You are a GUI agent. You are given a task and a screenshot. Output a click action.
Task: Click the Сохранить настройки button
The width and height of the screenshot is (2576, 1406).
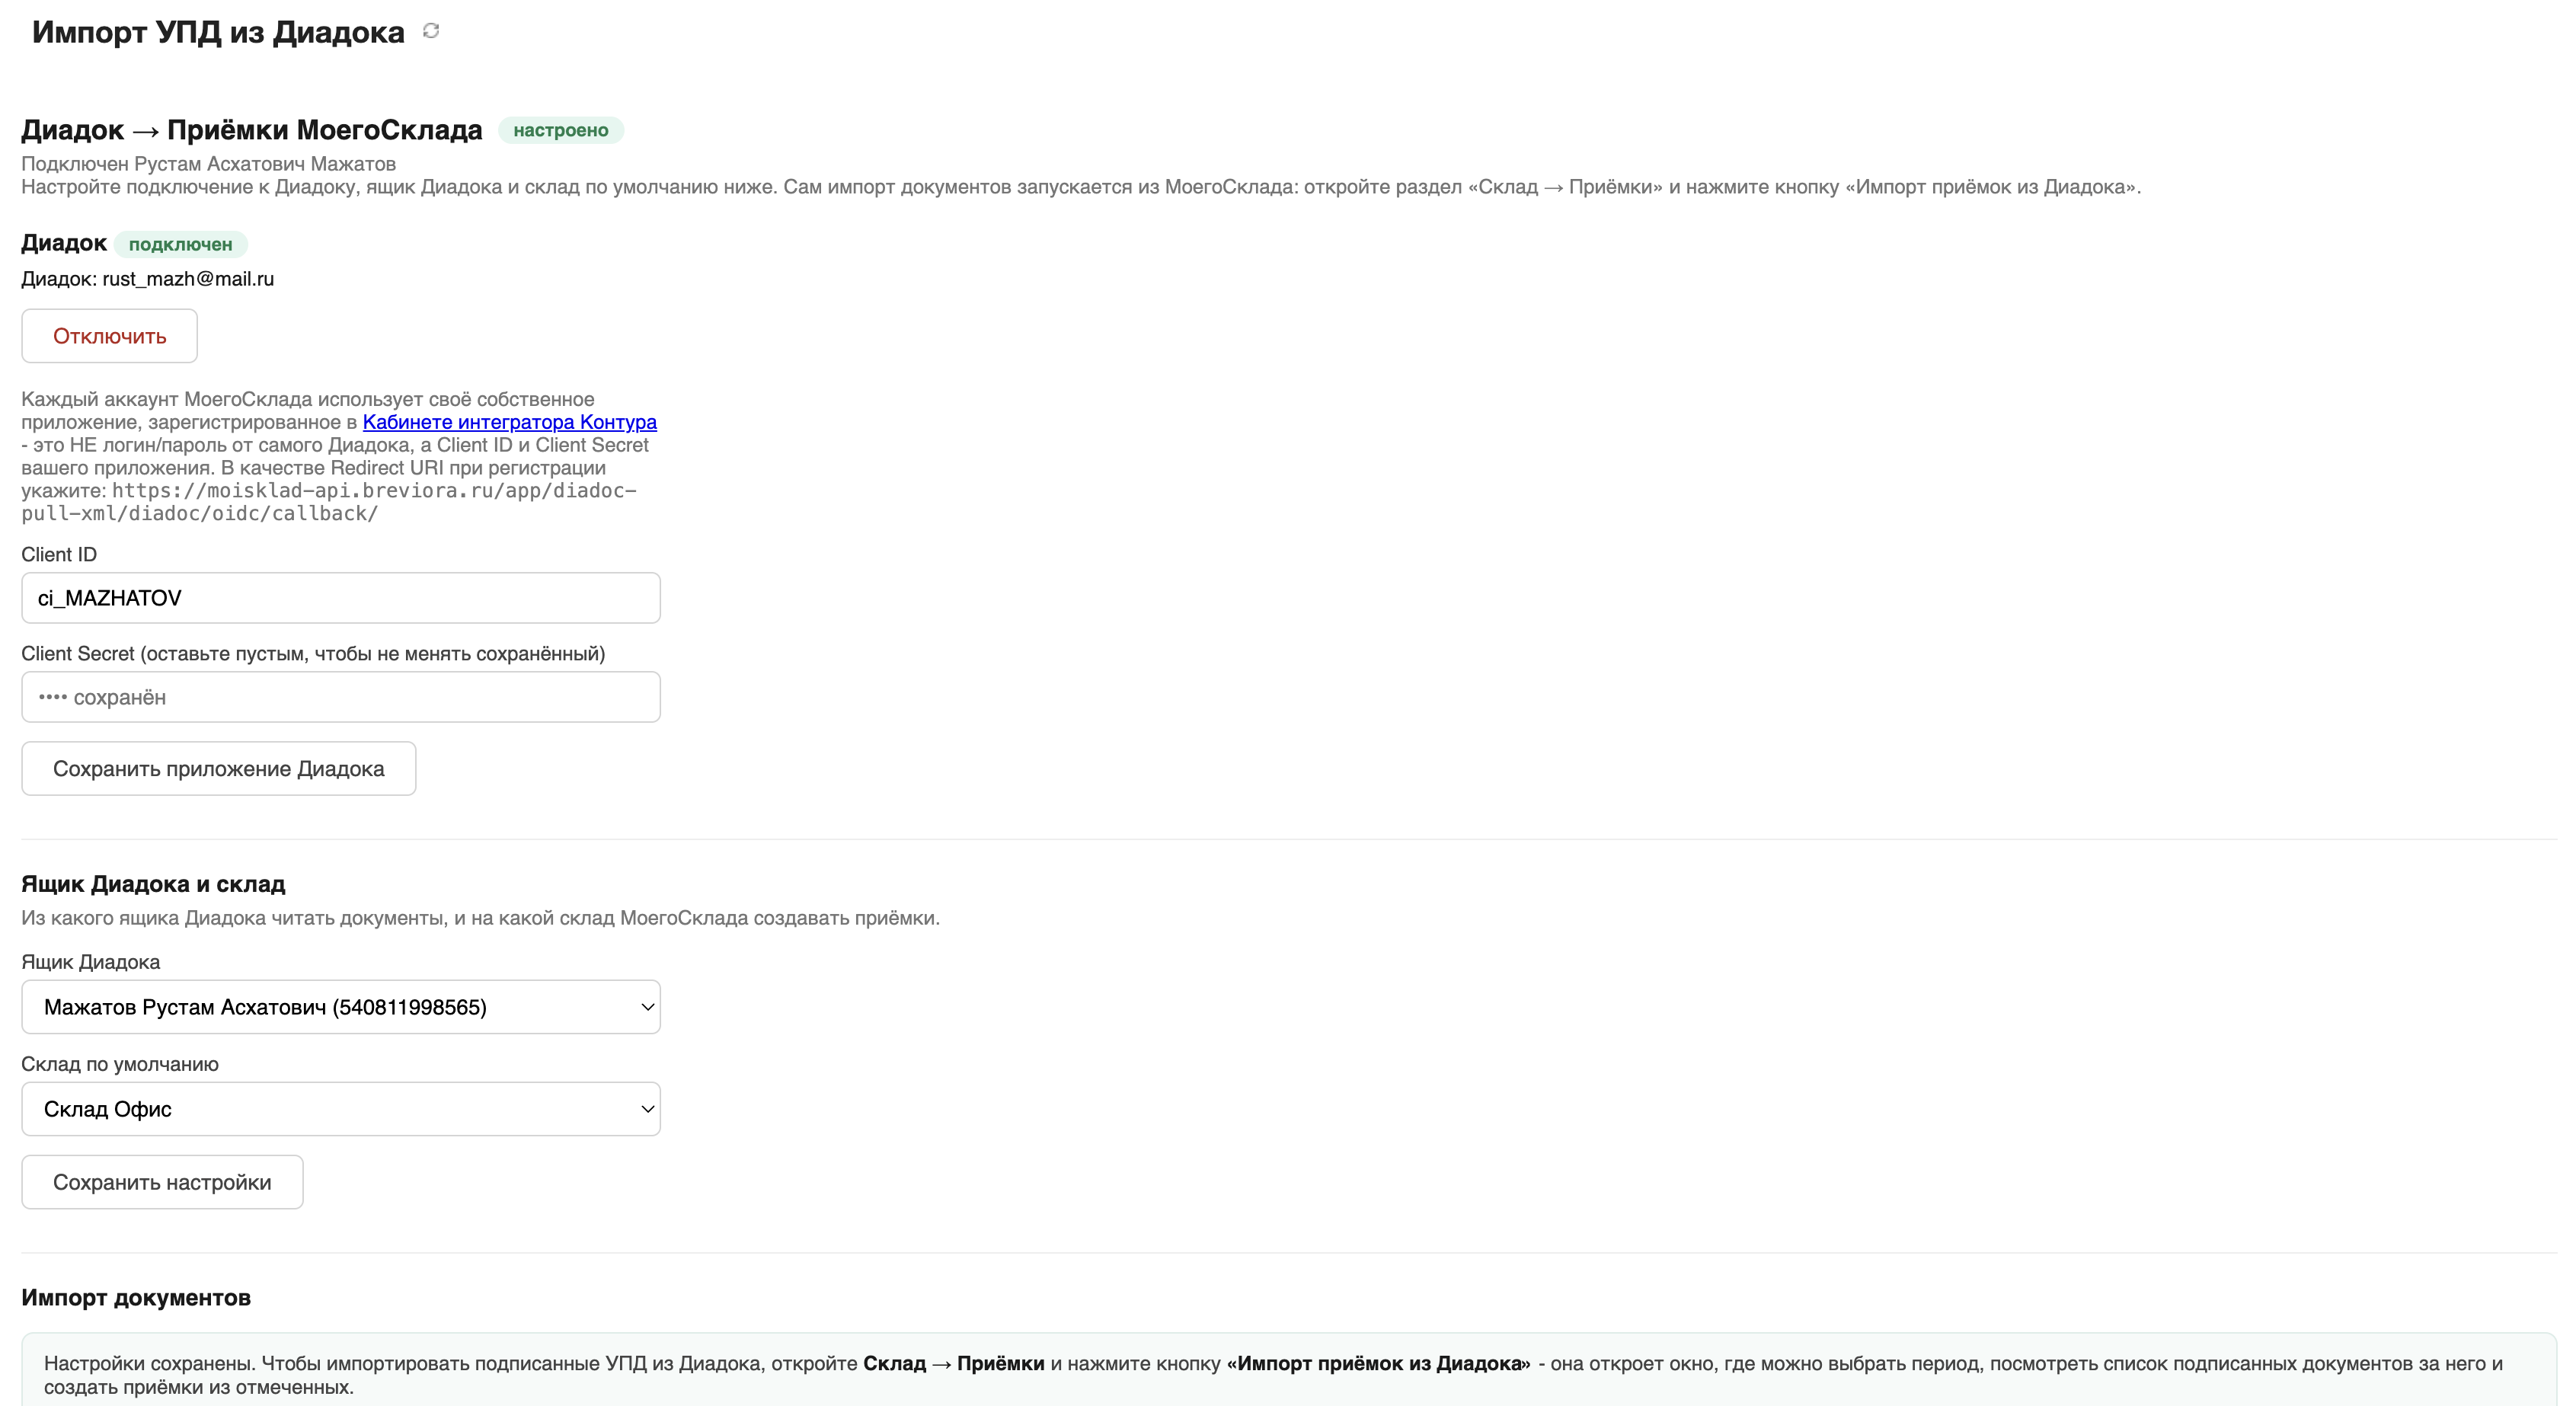163,1182
